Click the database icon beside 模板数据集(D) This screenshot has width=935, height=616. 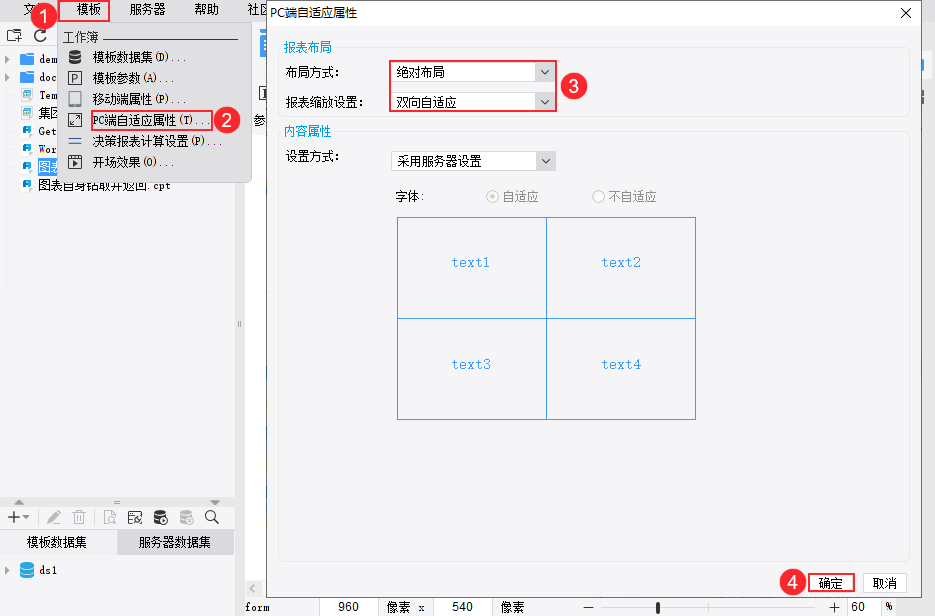(75, 57)
